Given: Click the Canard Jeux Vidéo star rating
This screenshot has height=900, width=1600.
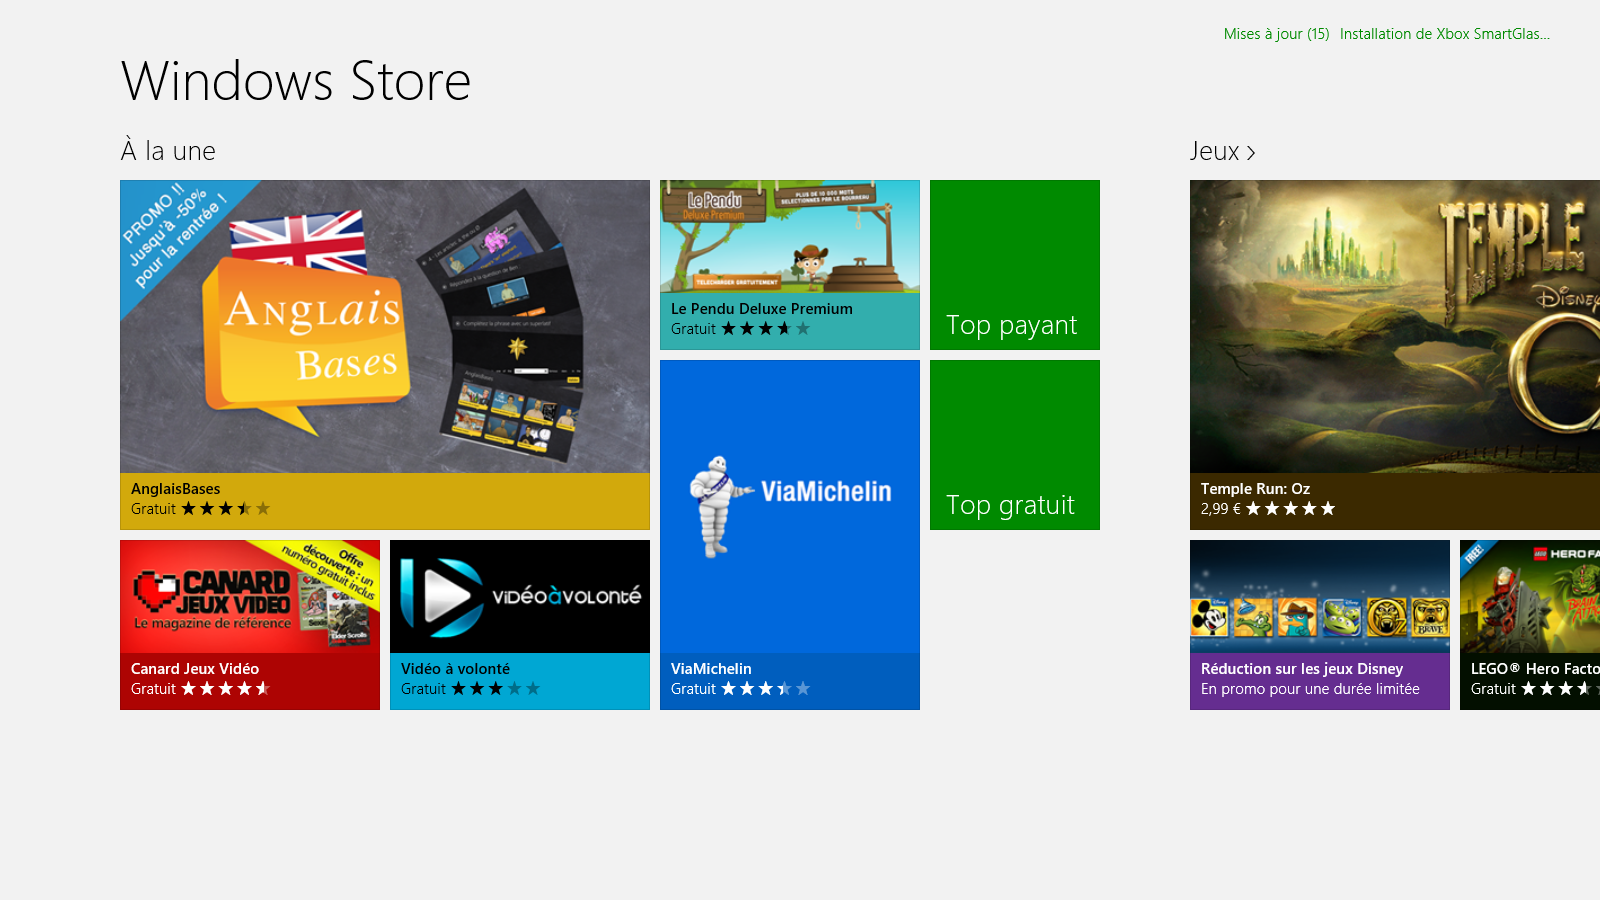Looking at the screenshot, I should (x=225, y=689).
